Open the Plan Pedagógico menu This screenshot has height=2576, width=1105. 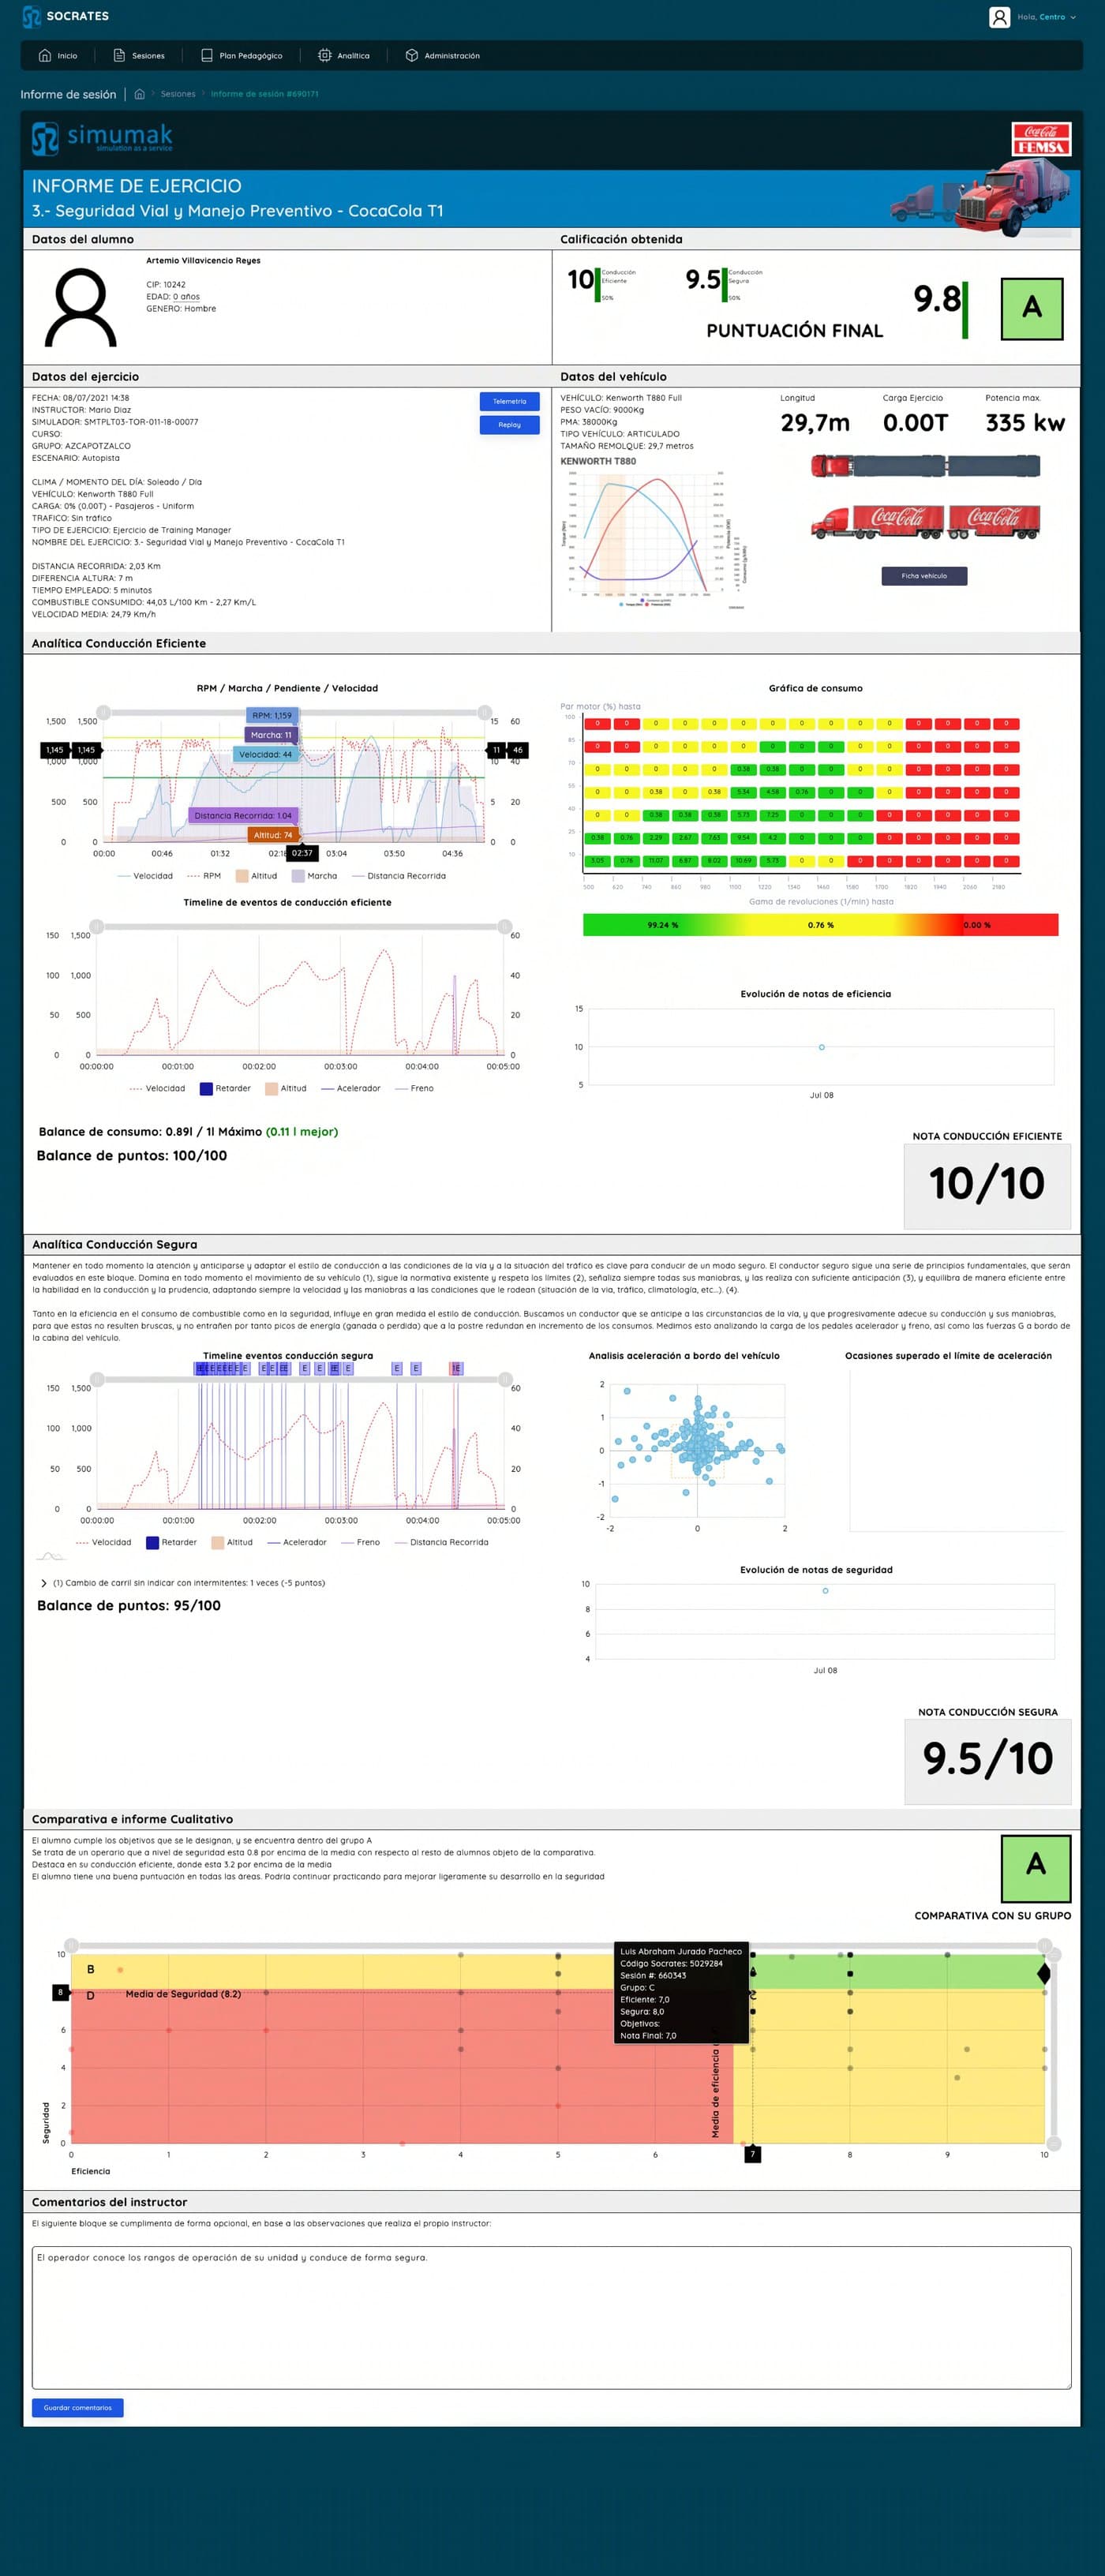click(242, 56)
